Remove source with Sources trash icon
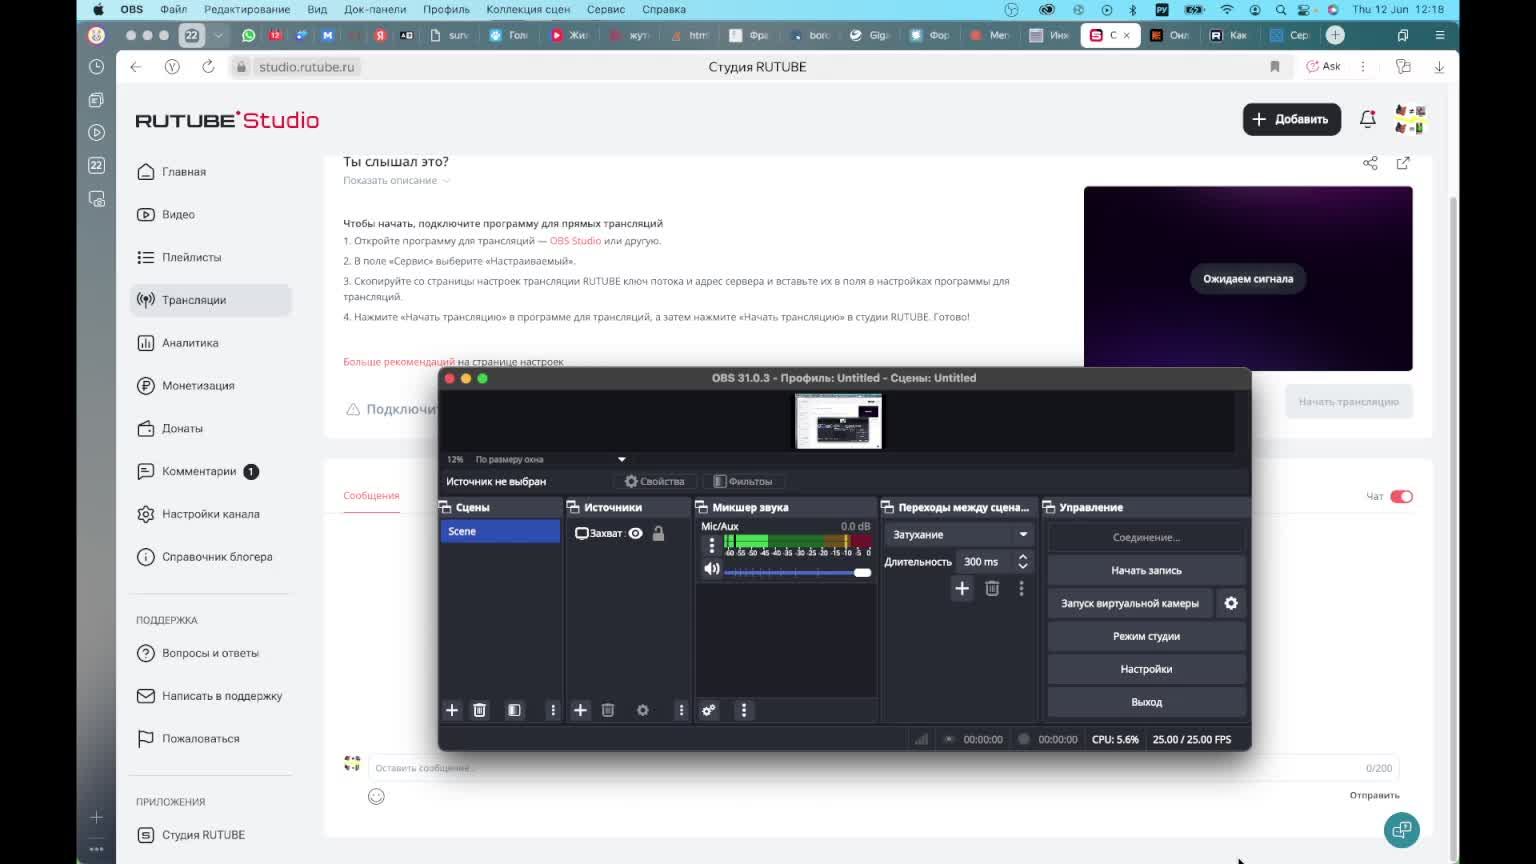The width and height of the screenshot is (1536, 864). [x=608, y=710]
